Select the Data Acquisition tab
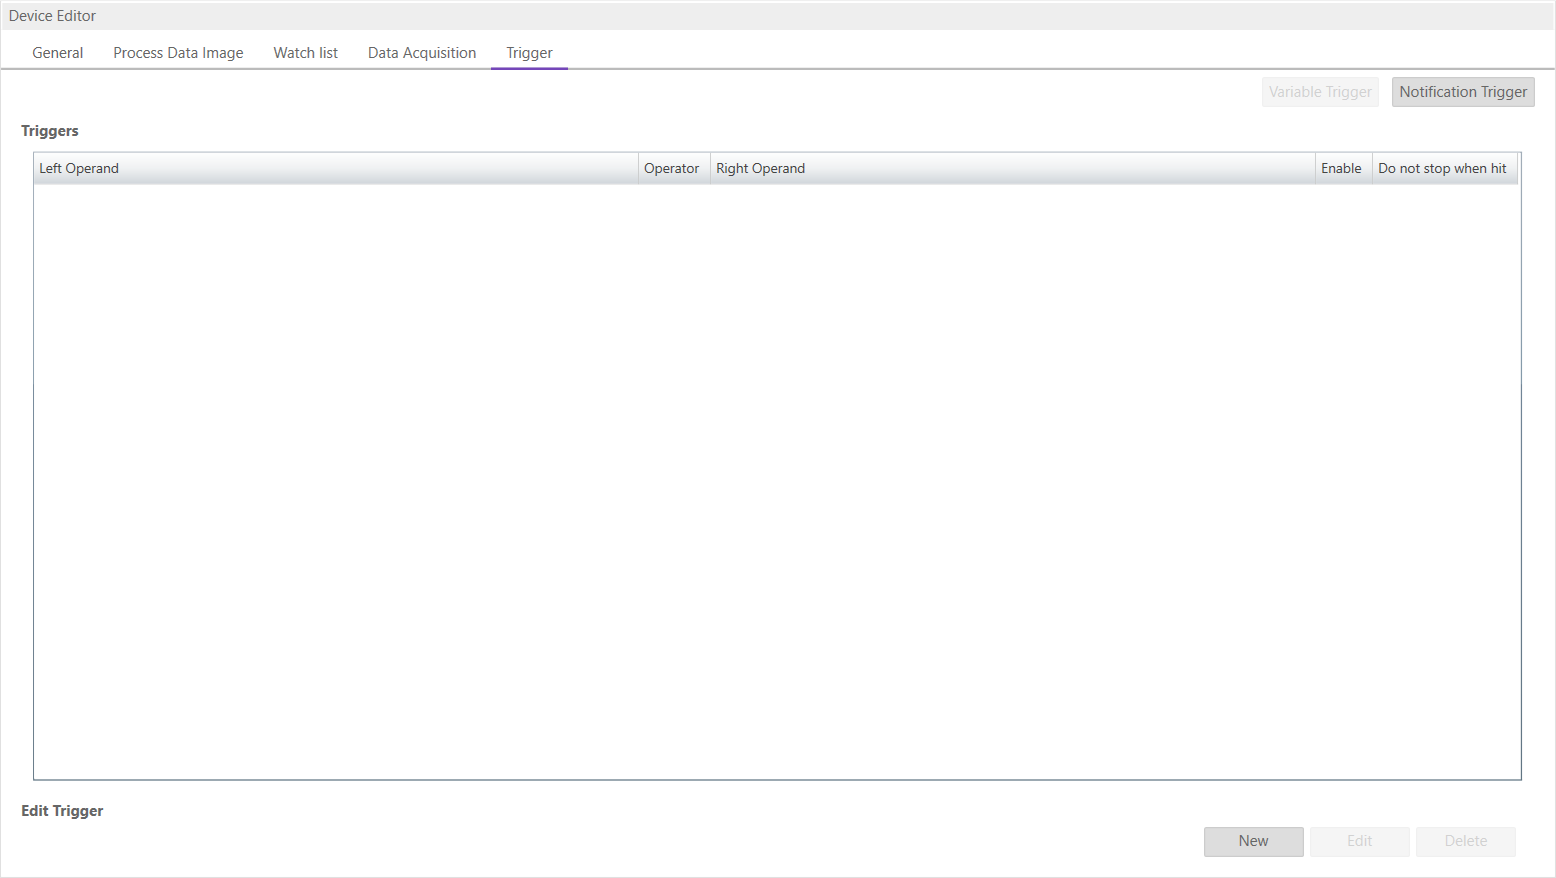 pos(421,53)
